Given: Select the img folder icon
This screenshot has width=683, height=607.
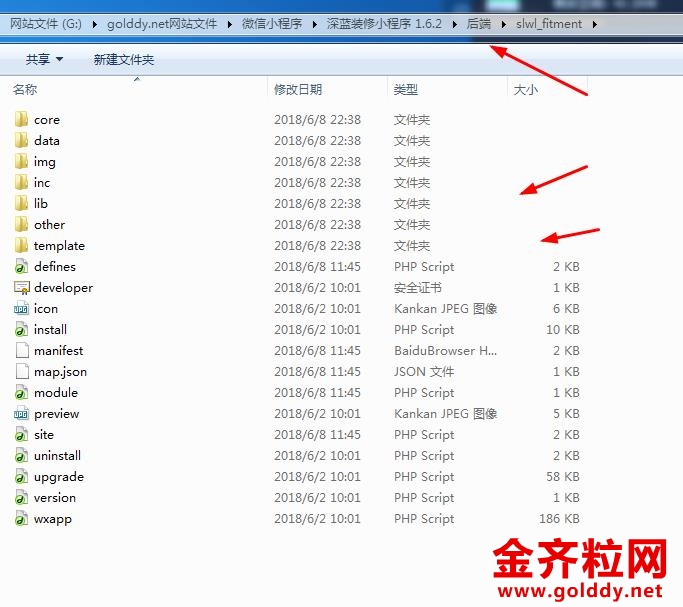Looking at the screenshot, I should [21, 161].
